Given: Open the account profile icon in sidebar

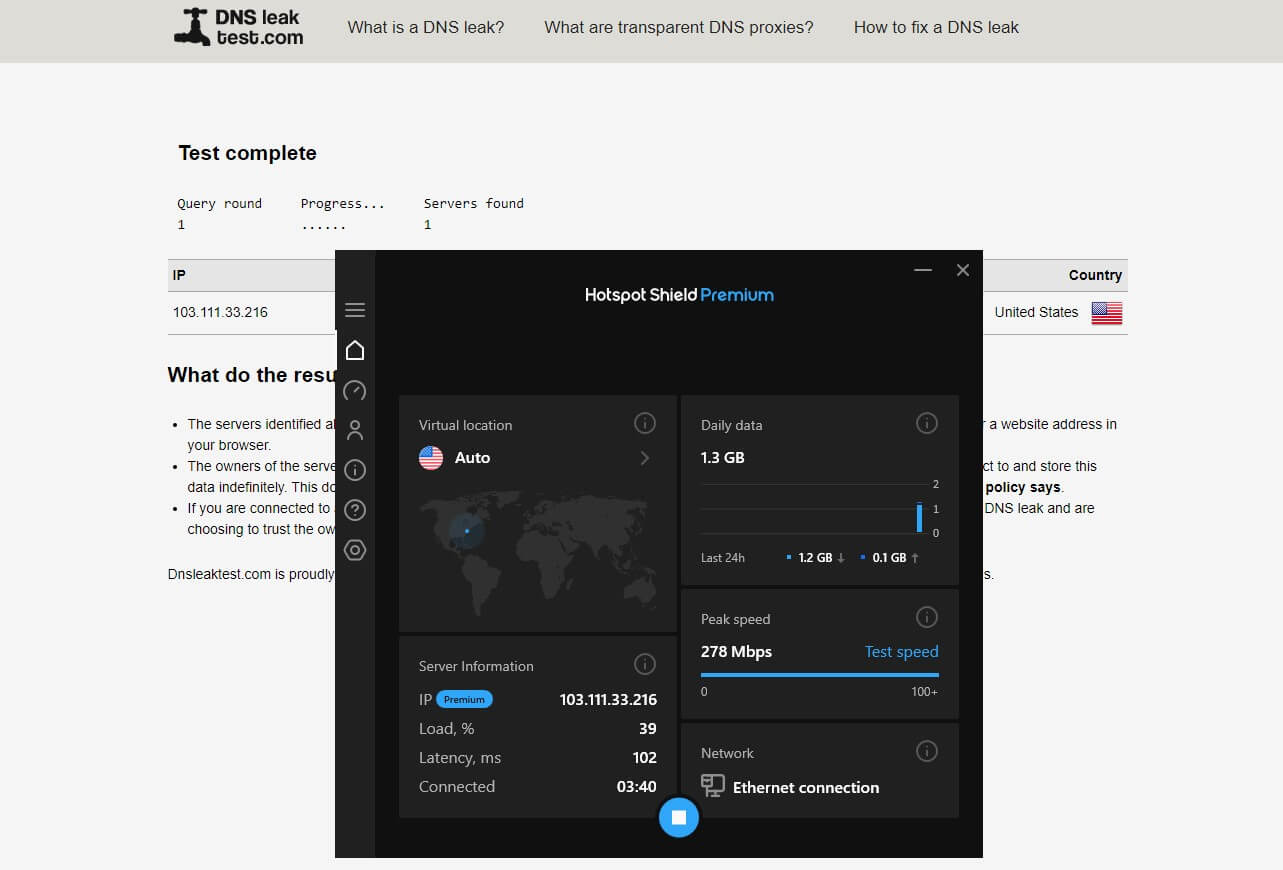Looking at the screenshot, I should click(x=355, y=430).
